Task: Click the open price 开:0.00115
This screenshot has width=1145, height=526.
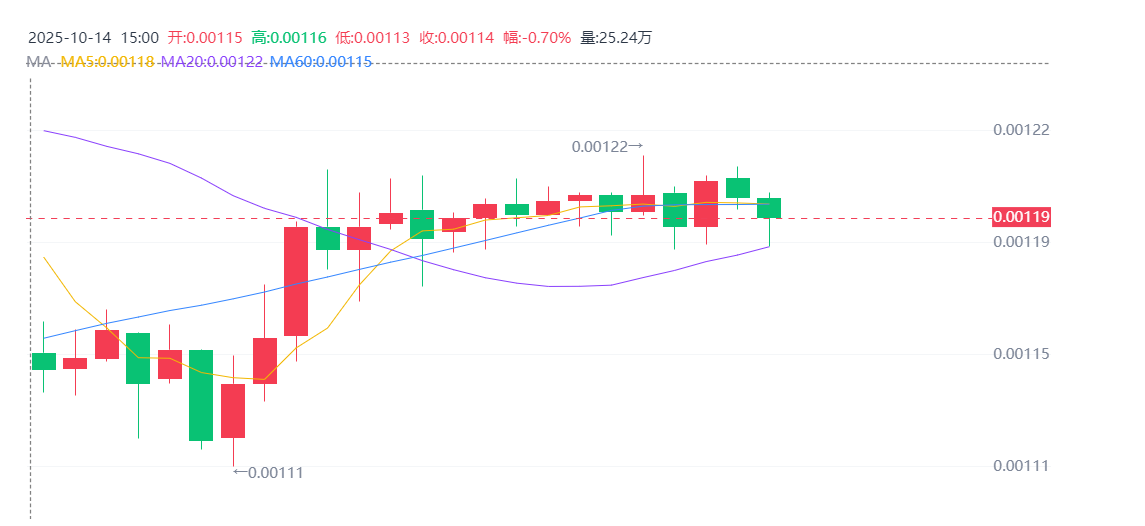Action: click(205, 38)
